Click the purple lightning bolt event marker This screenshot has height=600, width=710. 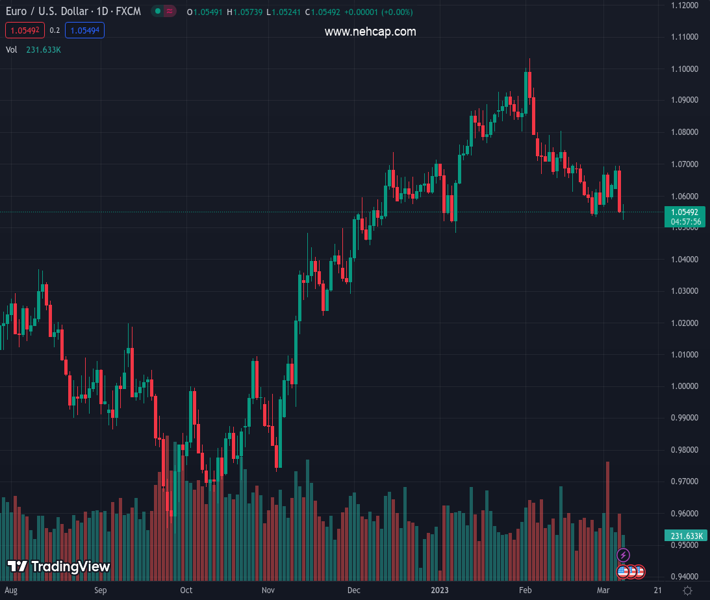(624, 555)
